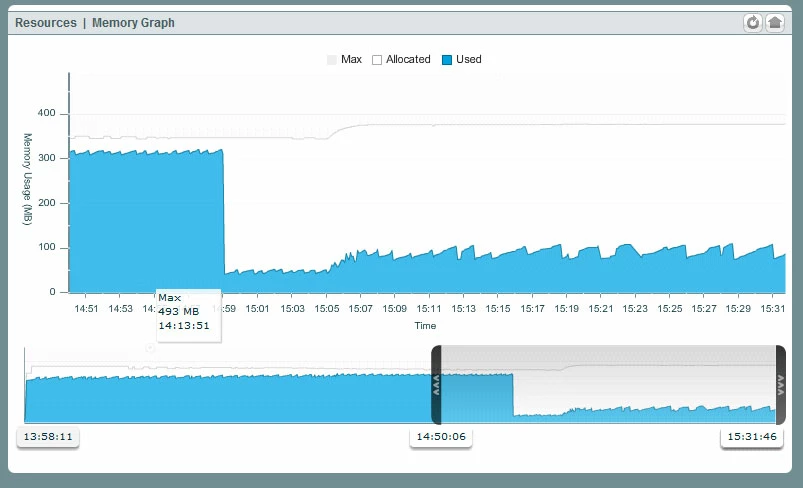Click the Resources breadcrumb link

(x=46, y=23)
